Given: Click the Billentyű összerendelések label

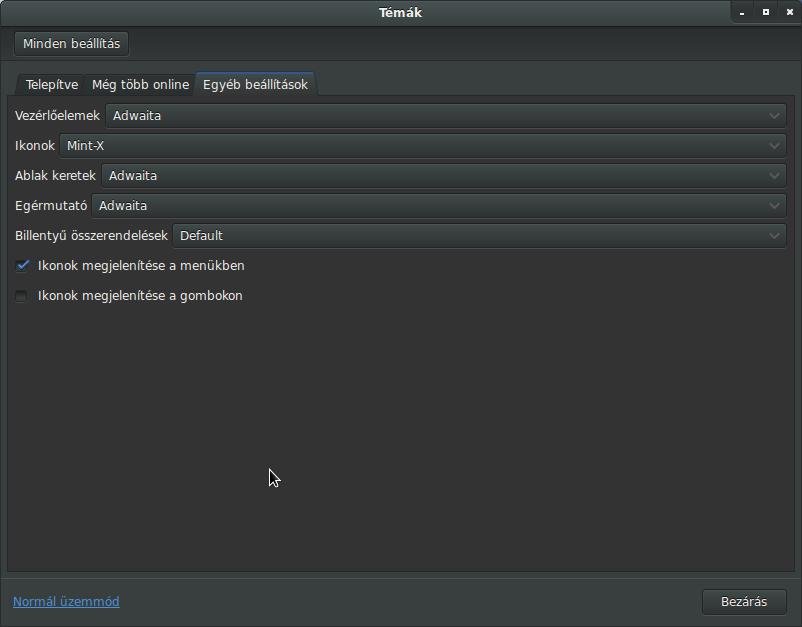Looking at the screenshot, I should 91,236.
